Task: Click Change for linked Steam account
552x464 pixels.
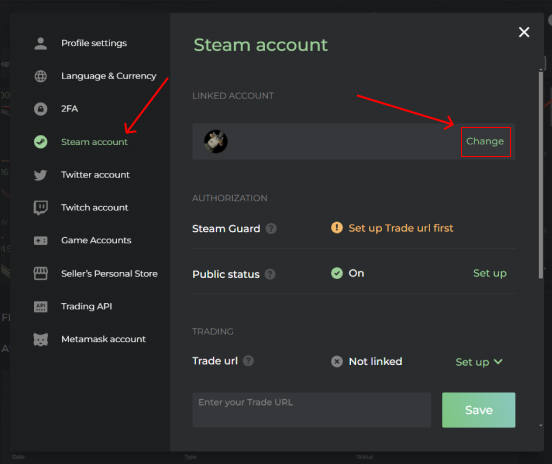Action: click(485, 141)
